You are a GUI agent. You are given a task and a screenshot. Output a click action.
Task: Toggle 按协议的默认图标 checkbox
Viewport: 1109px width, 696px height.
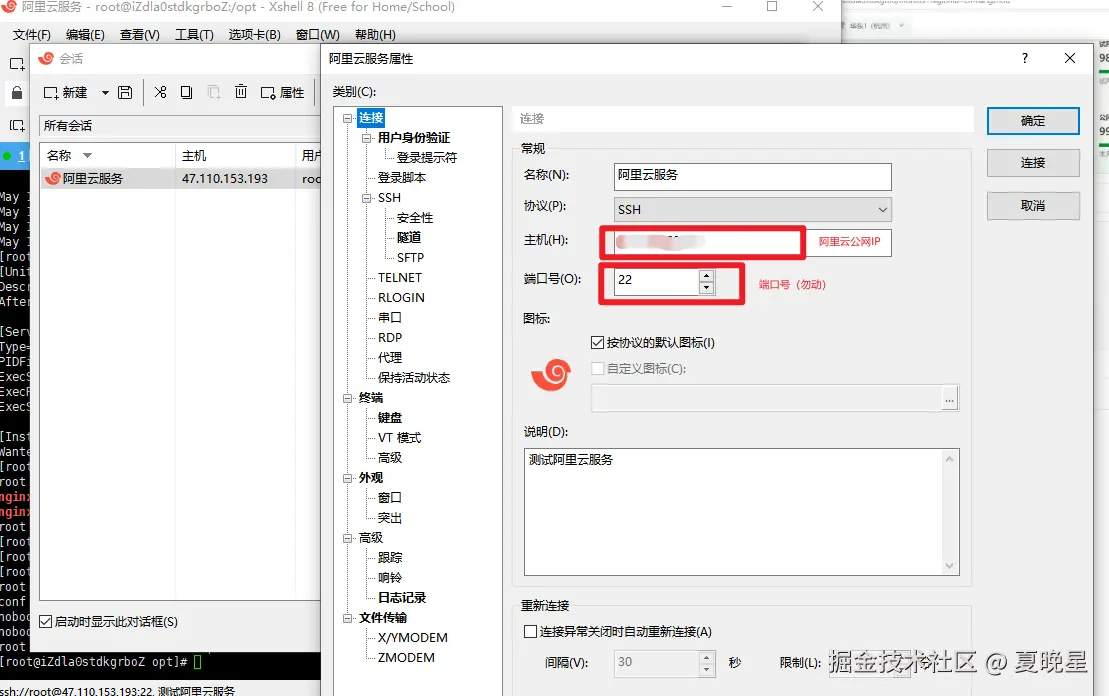(598, 343)
